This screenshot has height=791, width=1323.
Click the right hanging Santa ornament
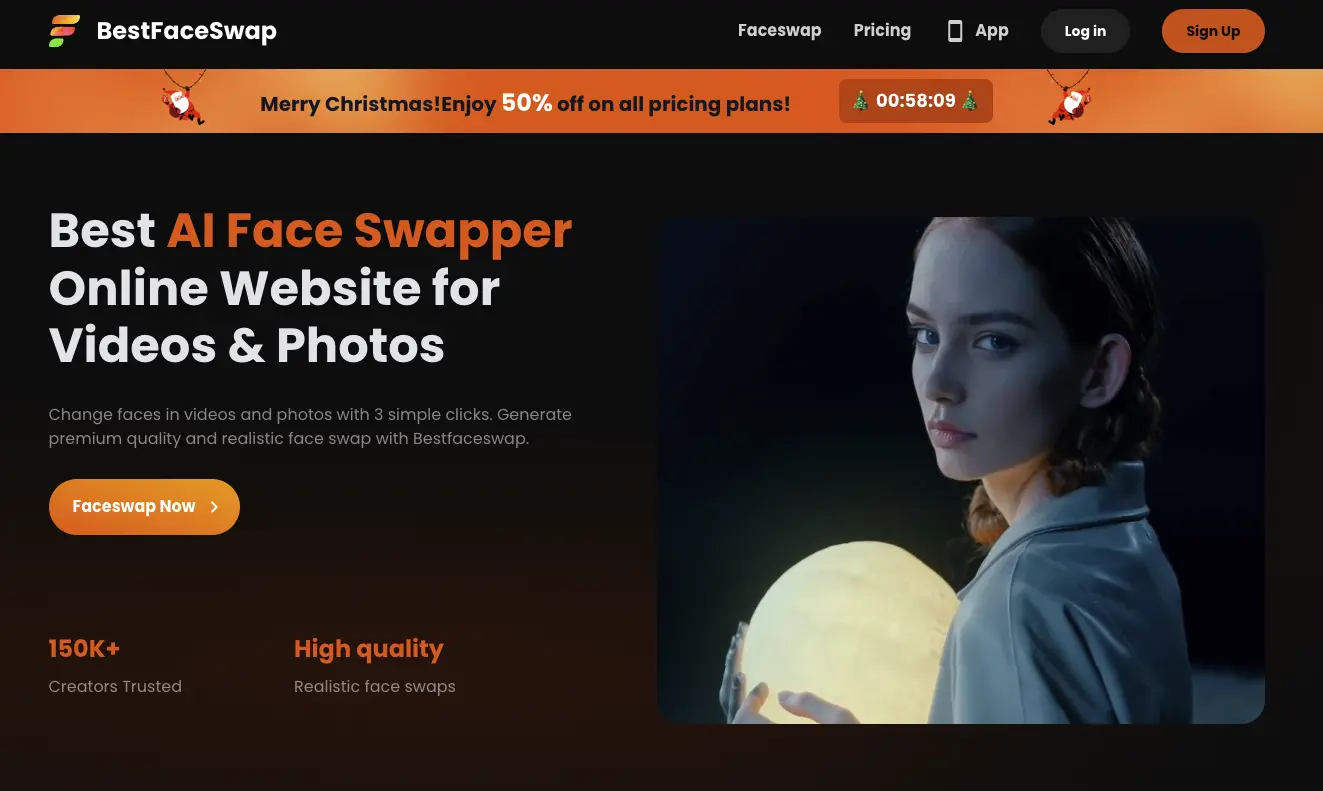point(1069,101)
